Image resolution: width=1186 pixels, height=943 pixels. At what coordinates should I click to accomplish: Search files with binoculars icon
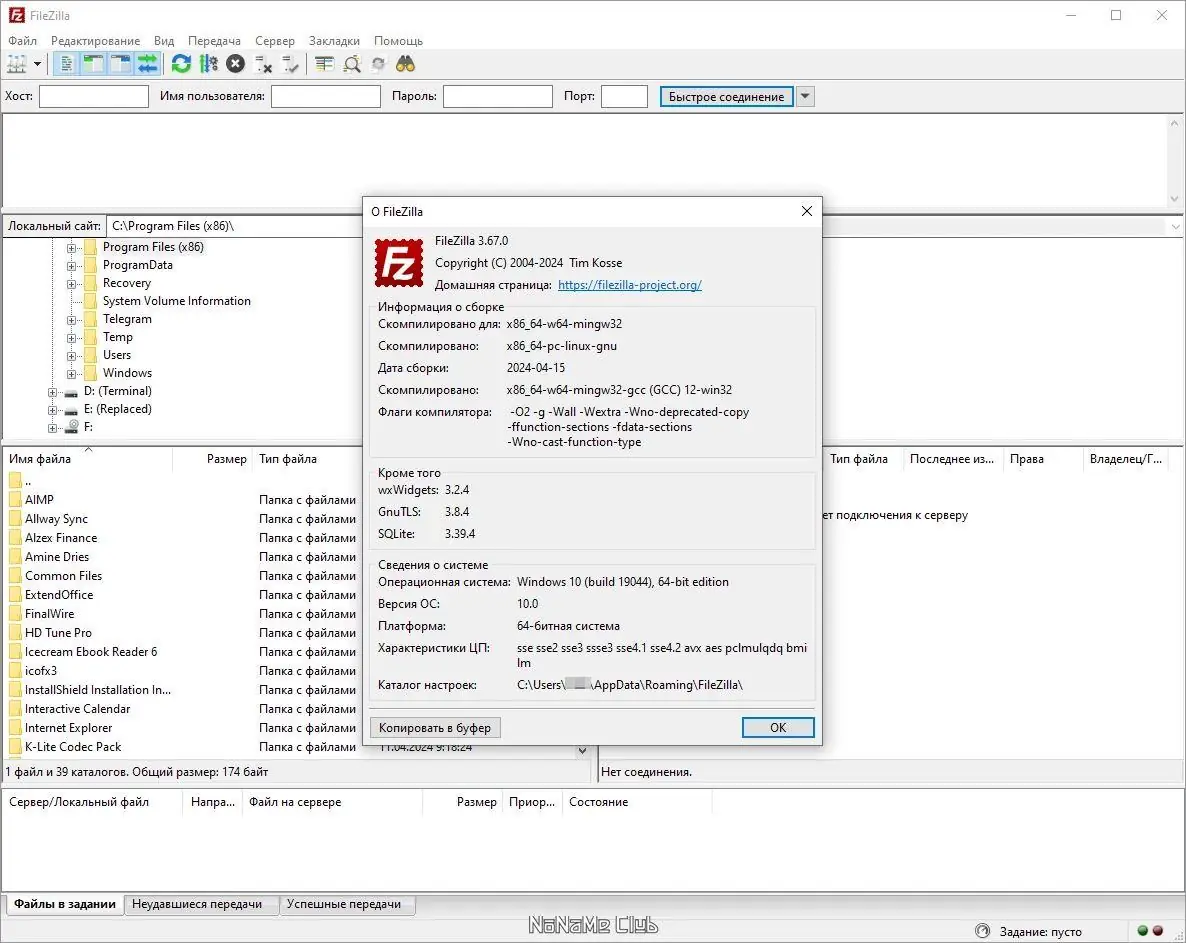[x=405, y=64]
